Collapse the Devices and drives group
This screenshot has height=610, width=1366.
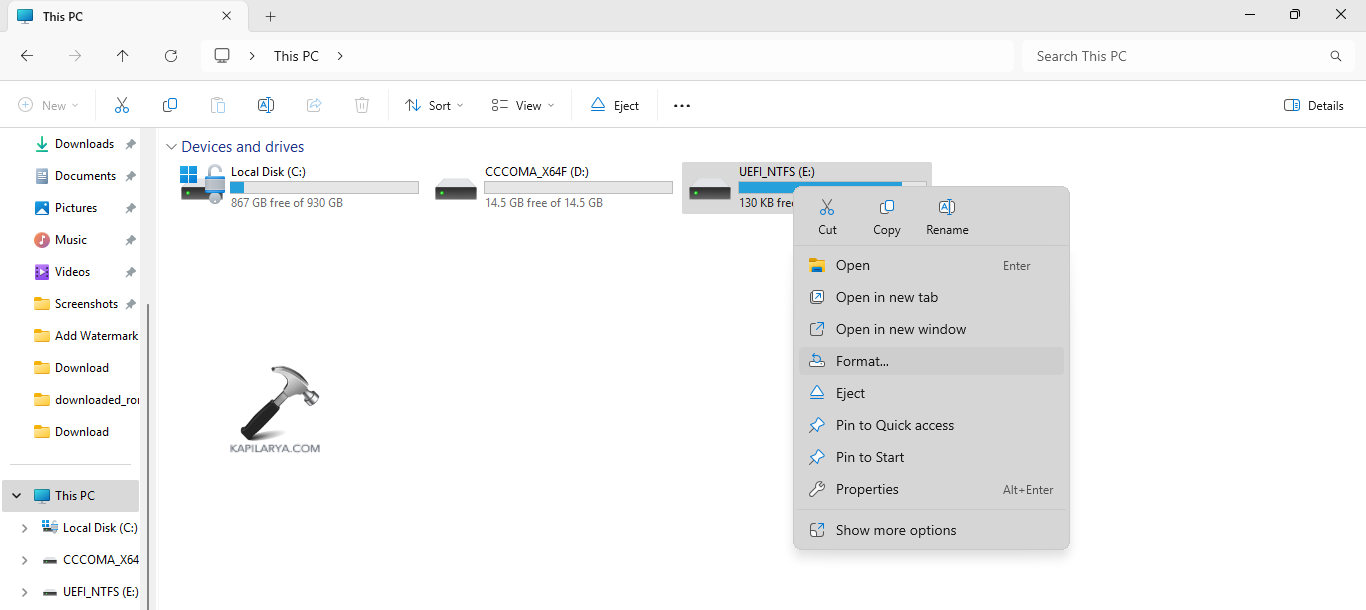171,147
